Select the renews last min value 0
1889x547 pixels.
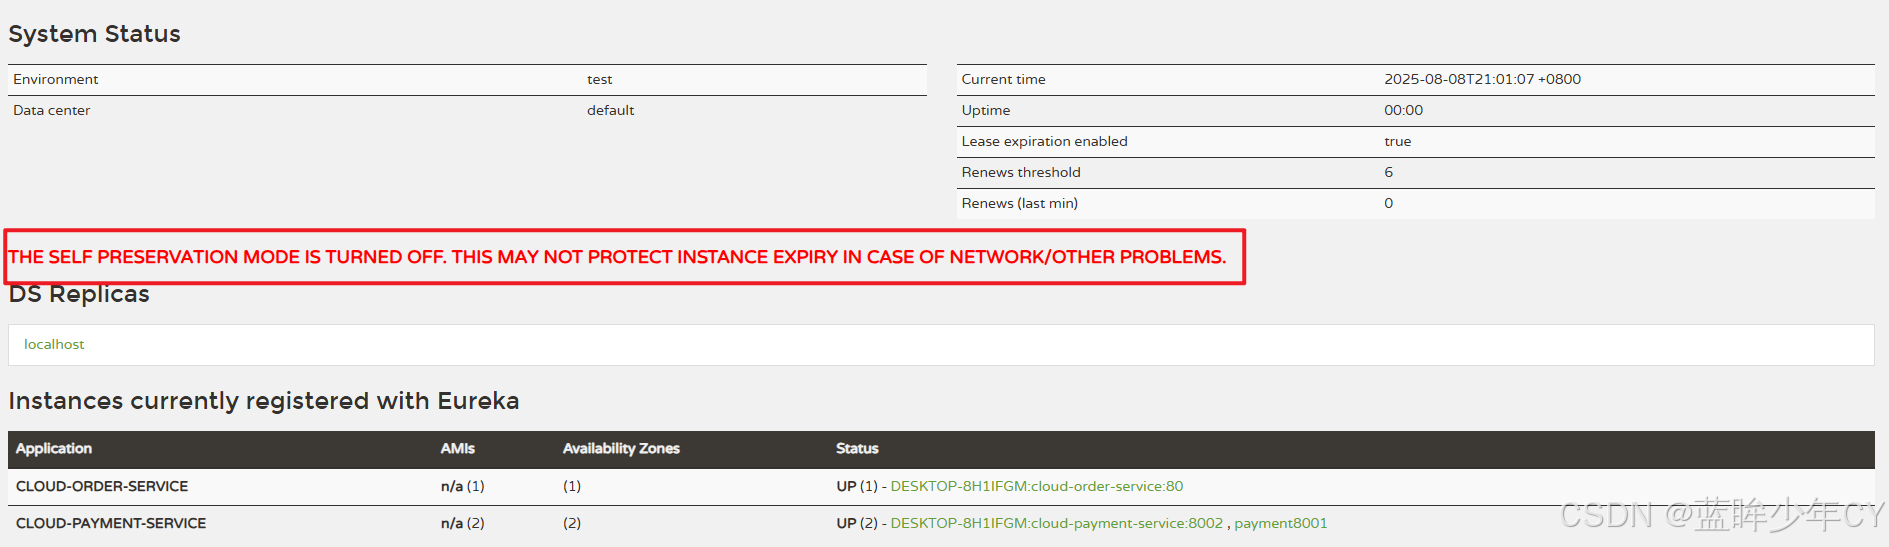click(1389, 203)
